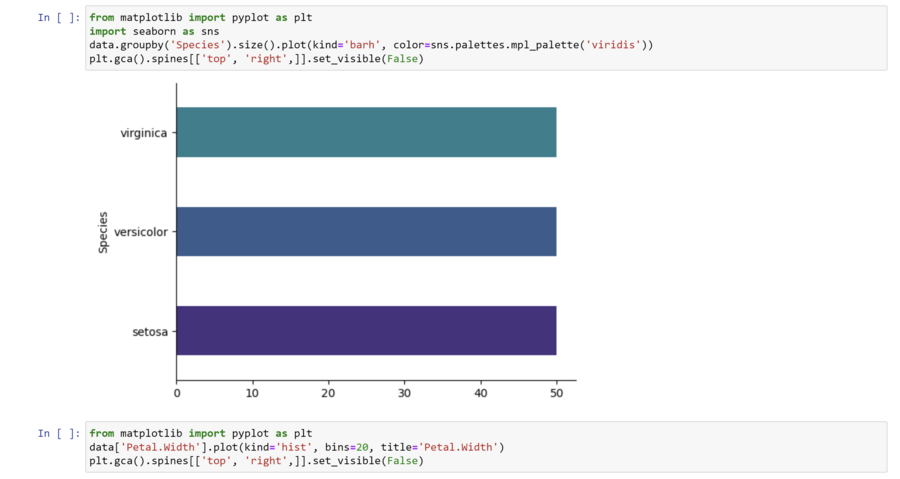900x479 pixels.
Task: Click the teal virginica bar
Action: (366, 132)
